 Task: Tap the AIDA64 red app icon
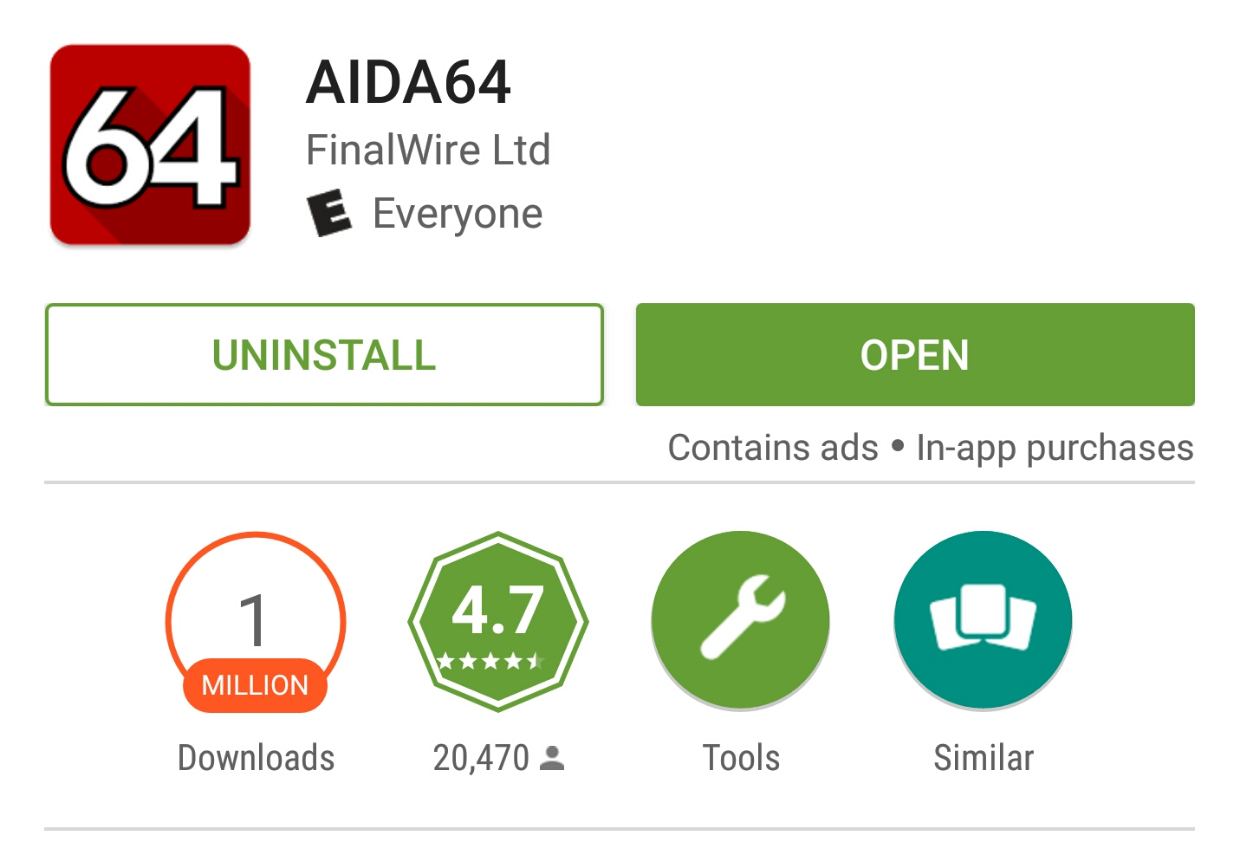click(150, 145)
